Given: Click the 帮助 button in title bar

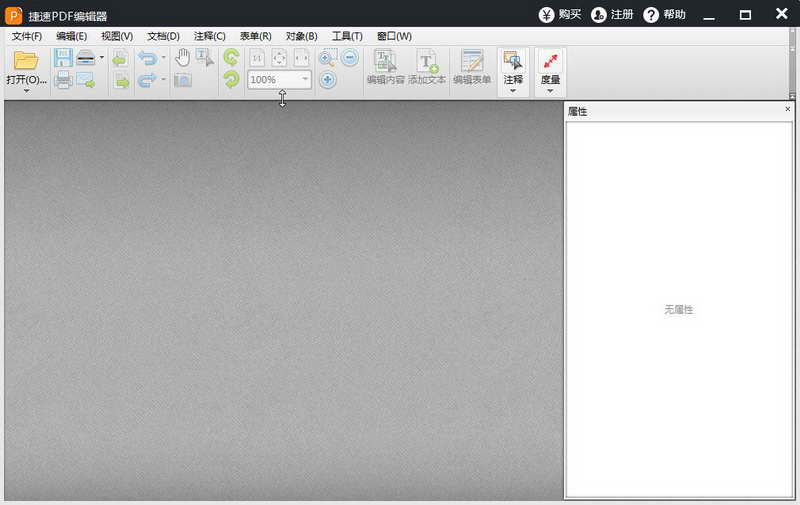Looking at the screenshot, I should coord(664,15).
